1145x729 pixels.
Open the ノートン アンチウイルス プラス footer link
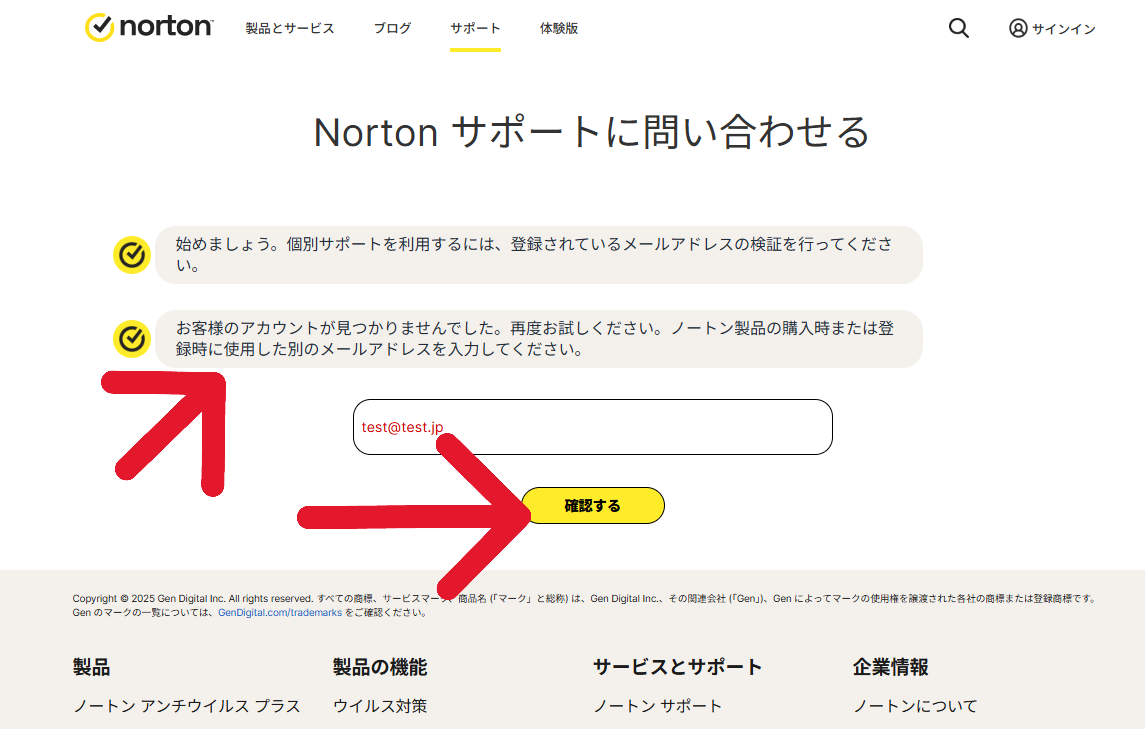pos(187,706)
